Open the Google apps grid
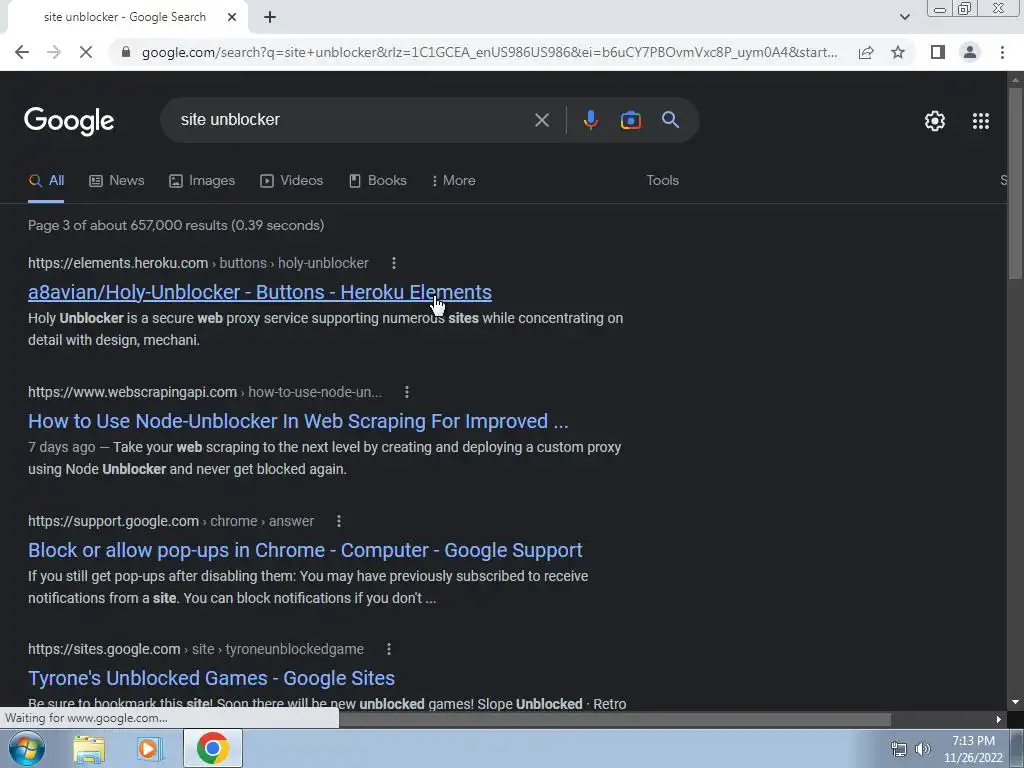The width and height of the screenshot is (1024, 768). (x=981, y=121)
